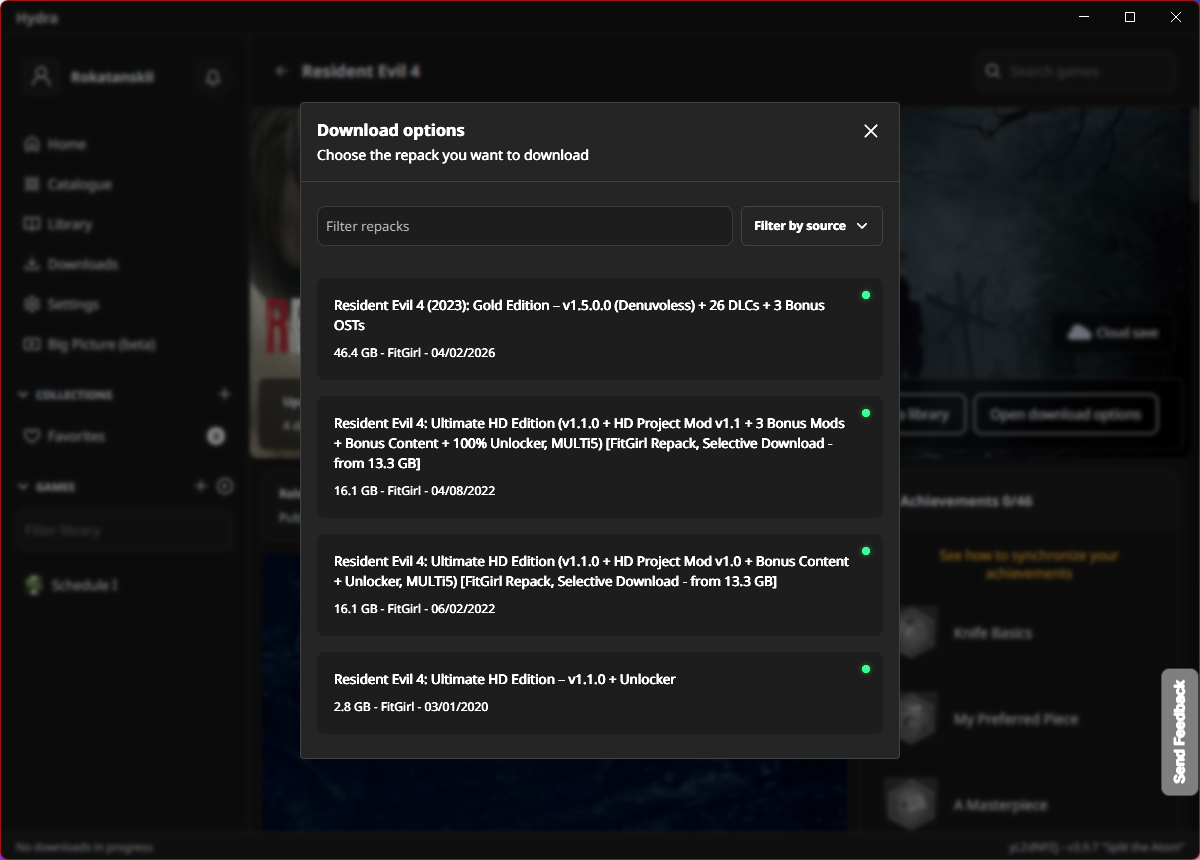Click the Library book icon
The image size is (1200, 860).
(32, 224)
